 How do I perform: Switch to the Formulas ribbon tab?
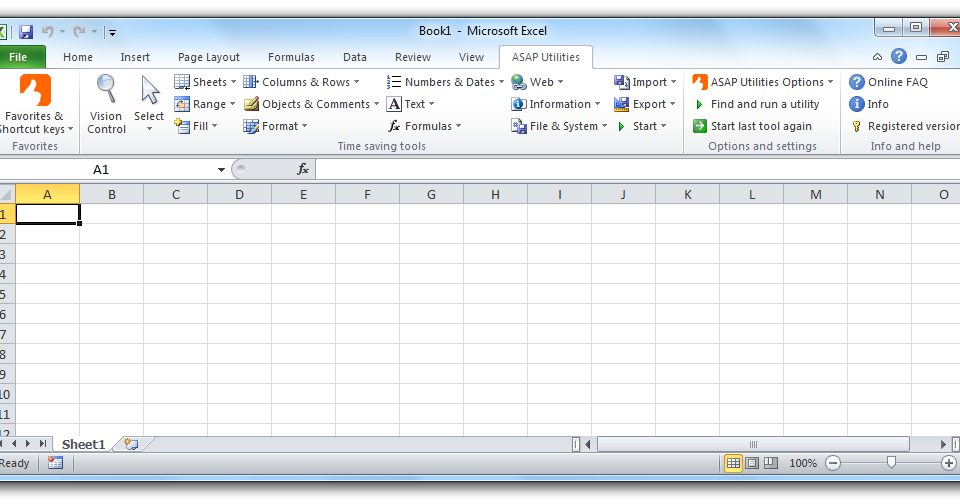point(291,57)
